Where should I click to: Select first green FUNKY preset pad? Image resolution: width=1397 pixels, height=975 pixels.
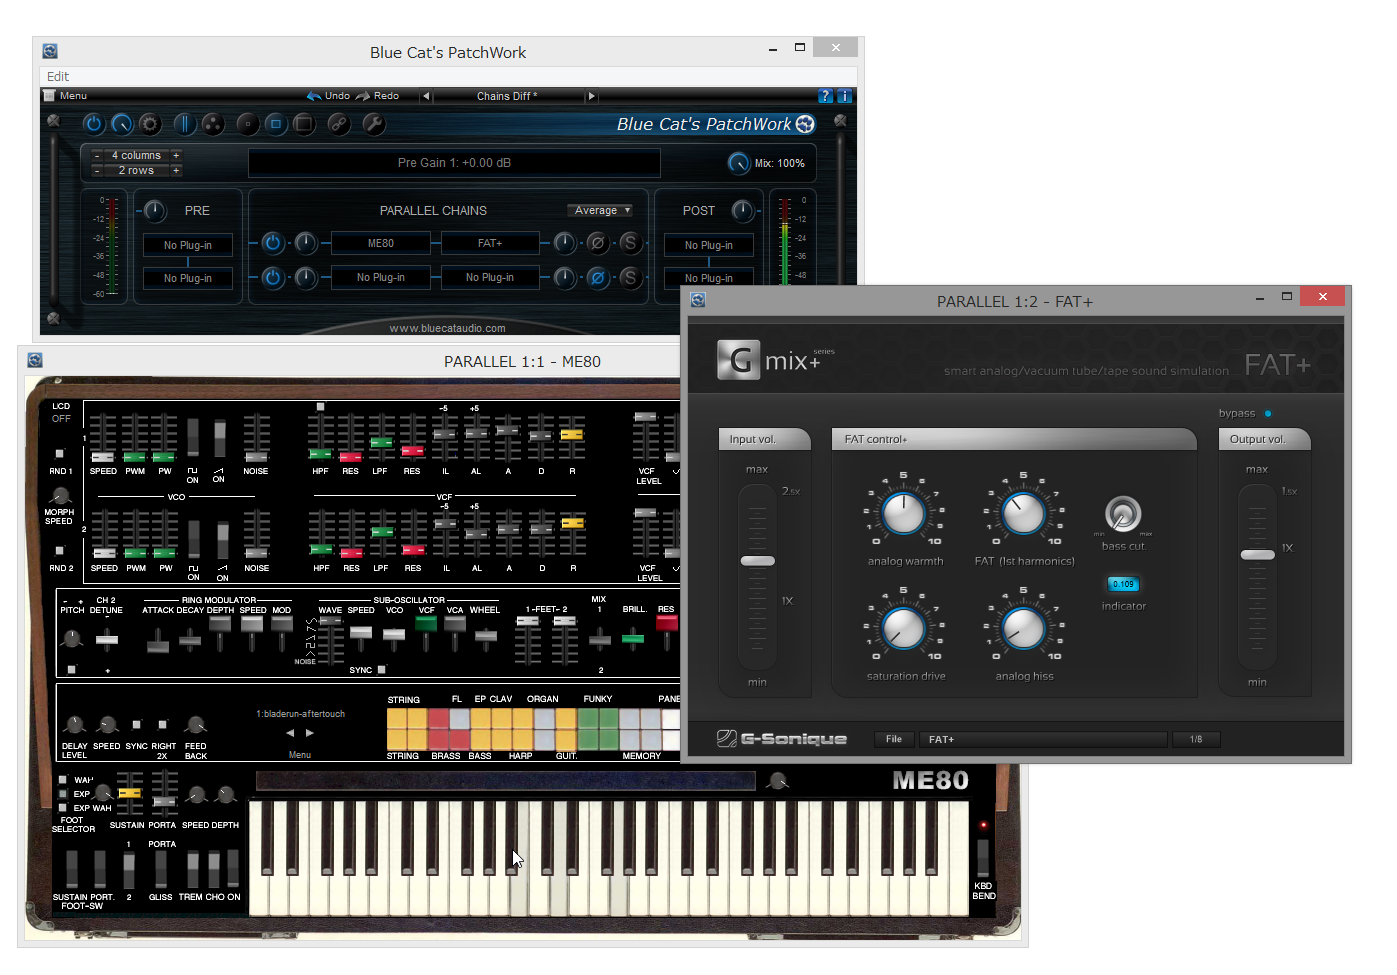(x=587, y=718)
